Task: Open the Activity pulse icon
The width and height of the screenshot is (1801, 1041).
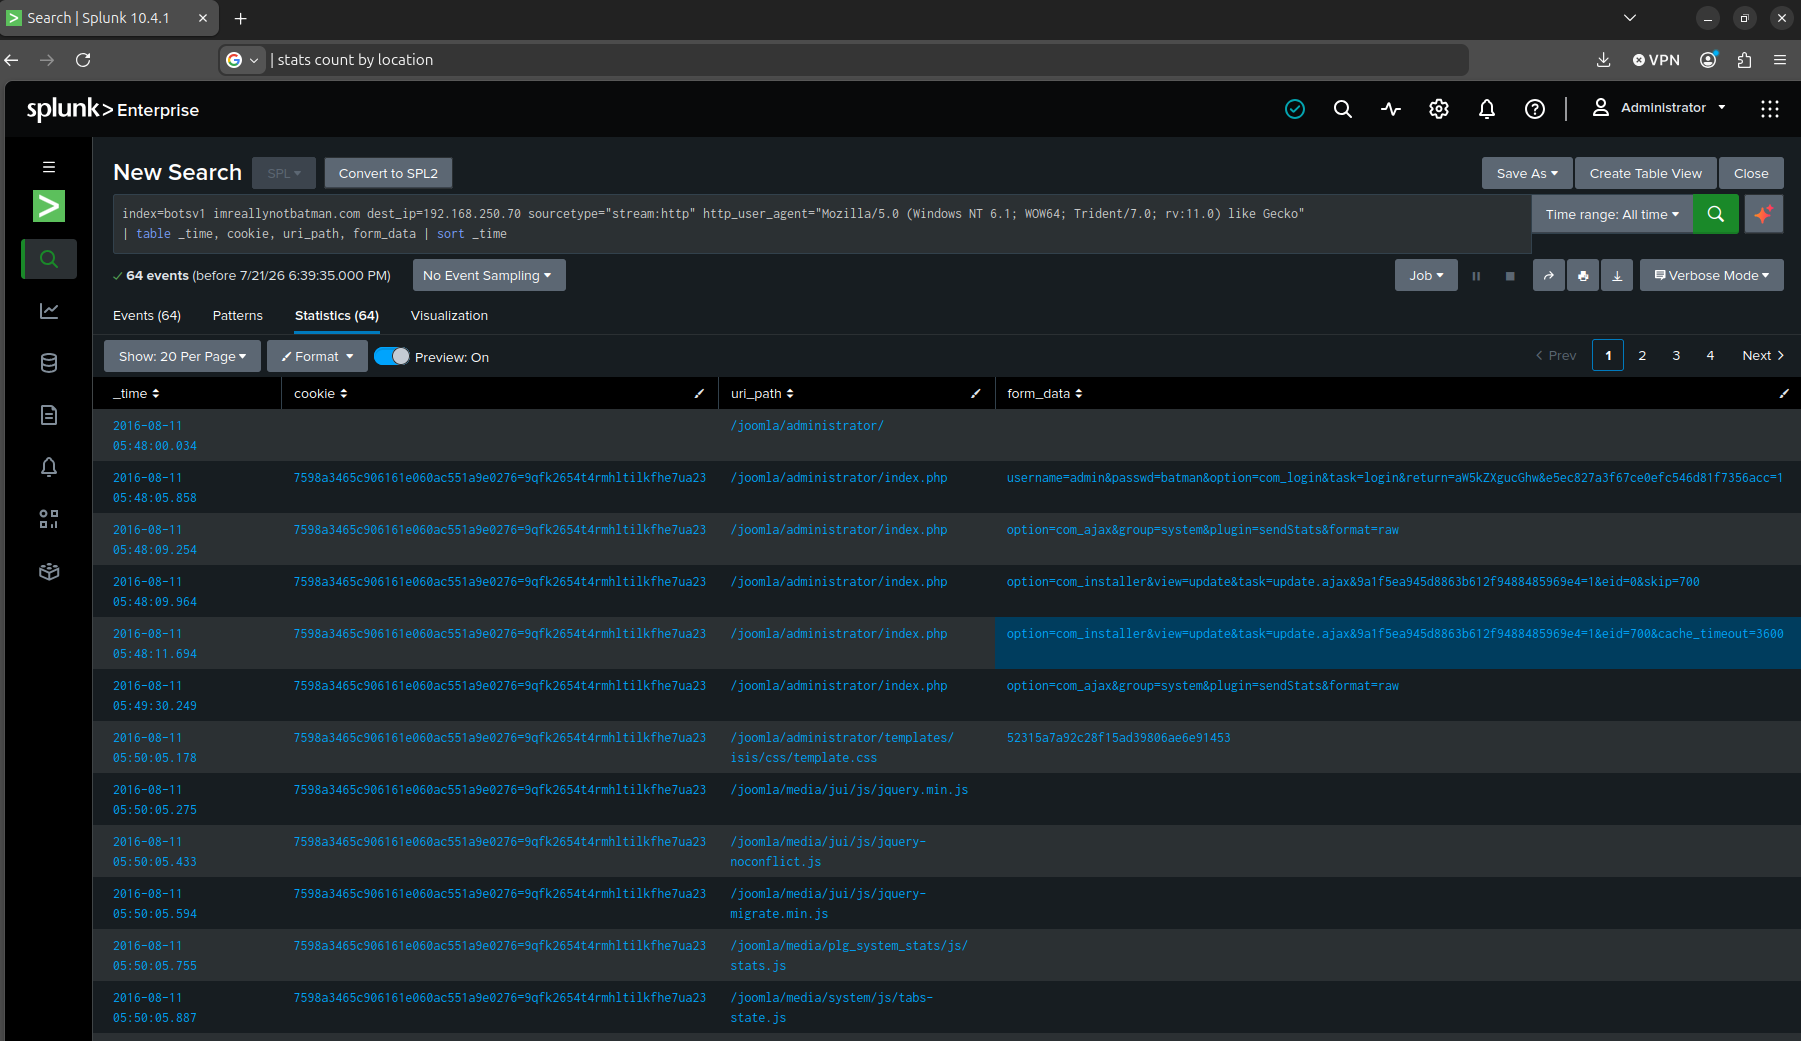Action: coord(1391,109)
